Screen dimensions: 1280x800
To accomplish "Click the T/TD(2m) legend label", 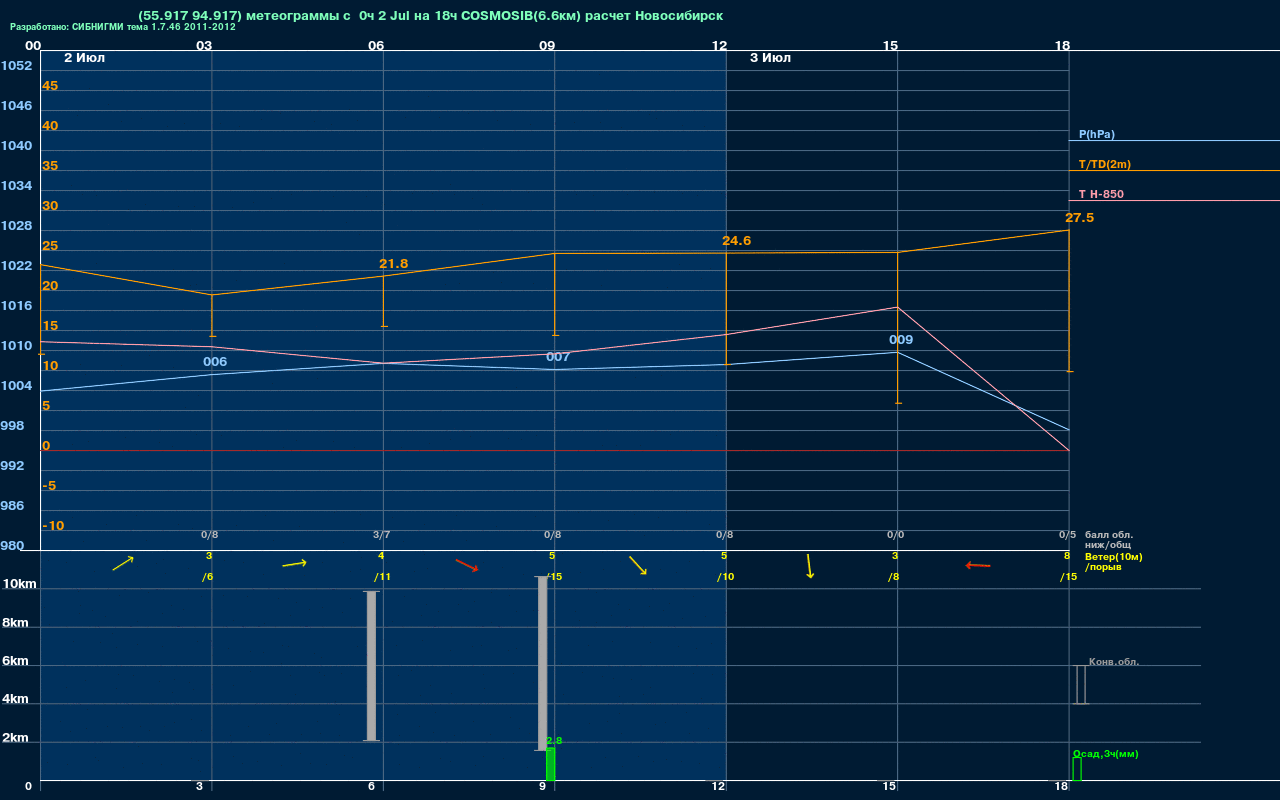I will point(1104,164).
